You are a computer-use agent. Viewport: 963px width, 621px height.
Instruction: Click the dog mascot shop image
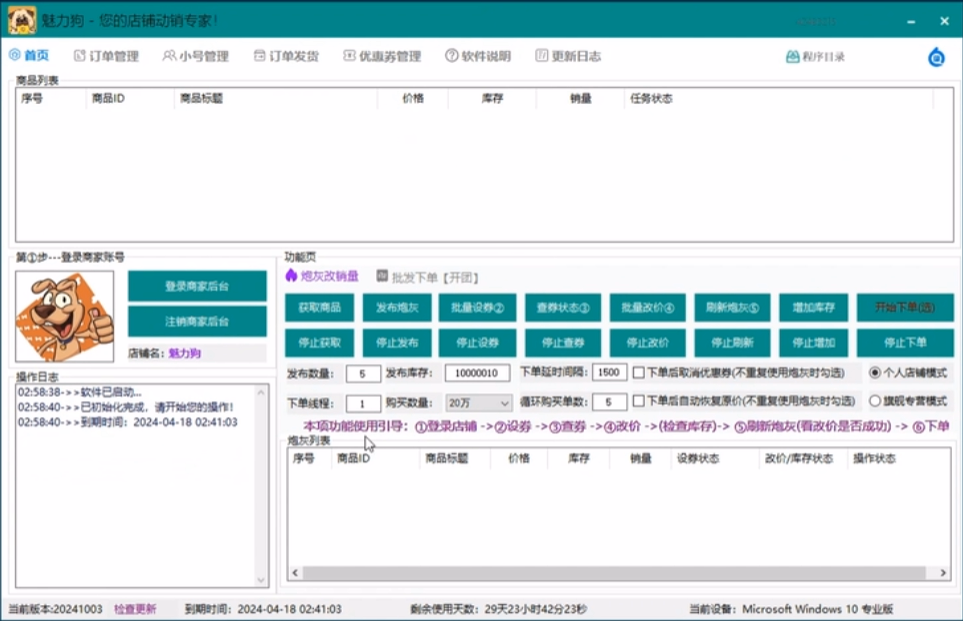[x=64, y=316]
